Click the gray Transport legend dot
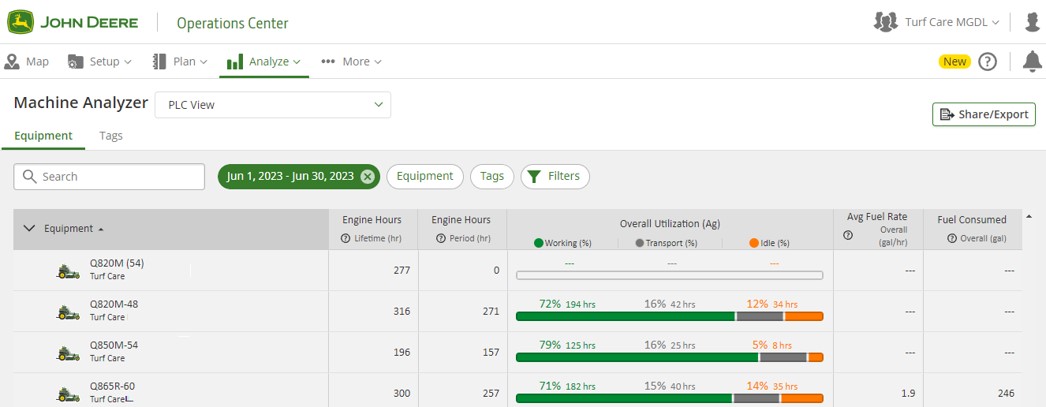Viewport: 1046px width, 407px height. 640,243
